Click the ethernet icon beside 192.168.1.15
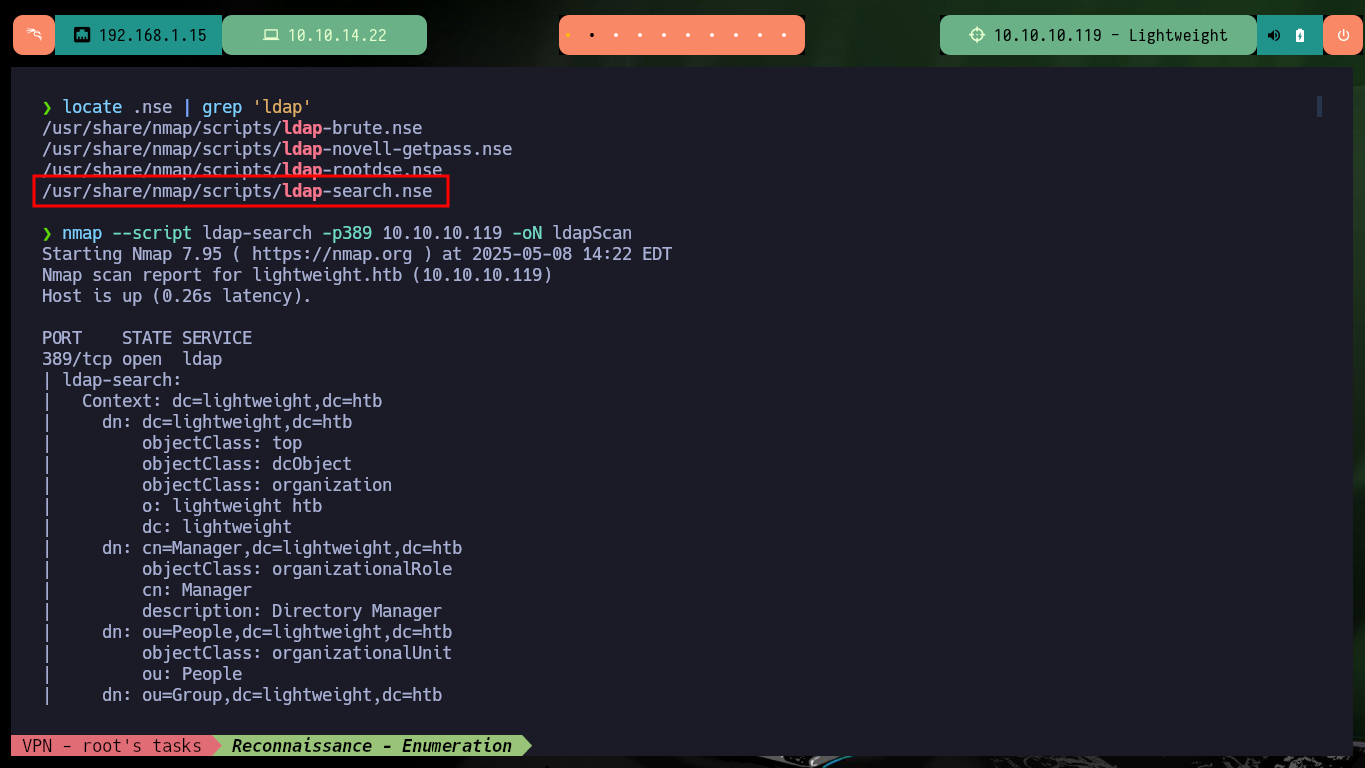This screenshot has height=768, width=1365. (82, 35)
